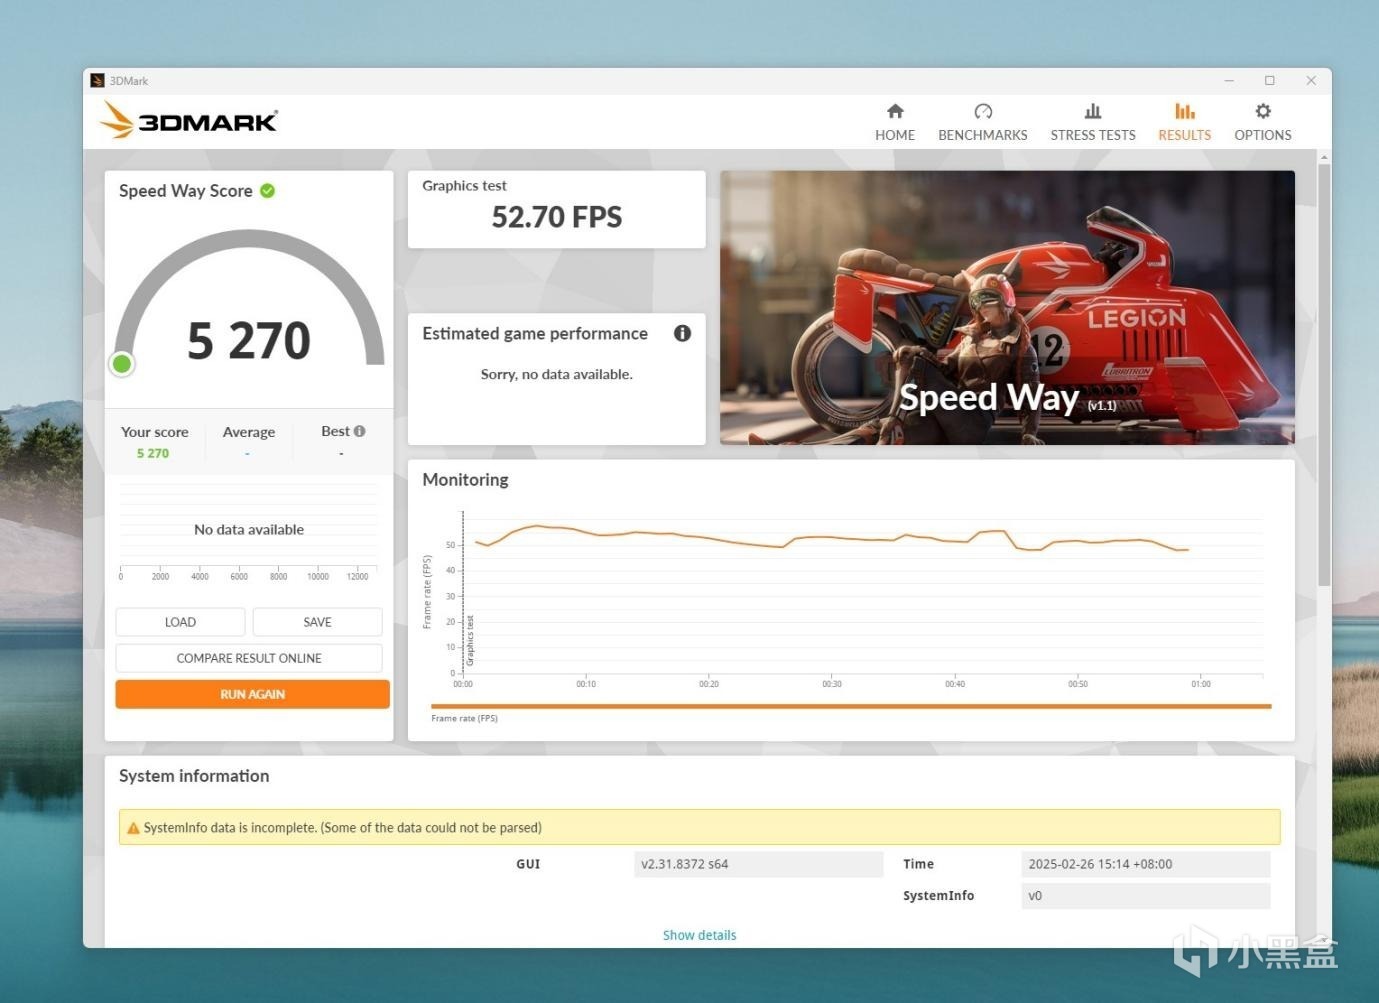Screen dimensions: 1379x1003
Task: Open the Show details link
Action: click(x=699, y=935)
